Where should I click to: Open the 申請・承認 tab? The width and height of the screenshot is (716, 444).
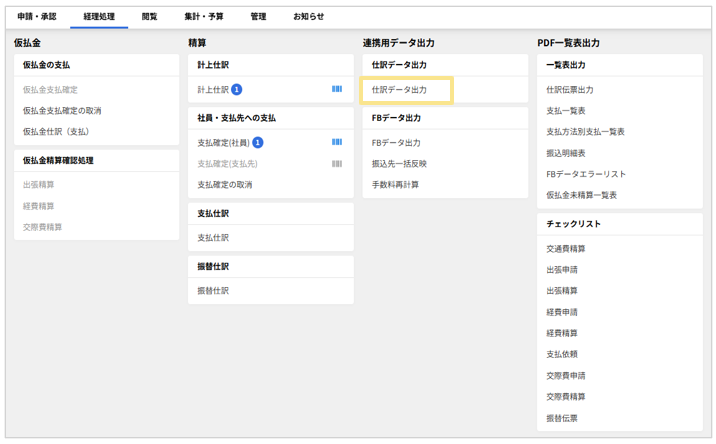click(x=37, y=16)
